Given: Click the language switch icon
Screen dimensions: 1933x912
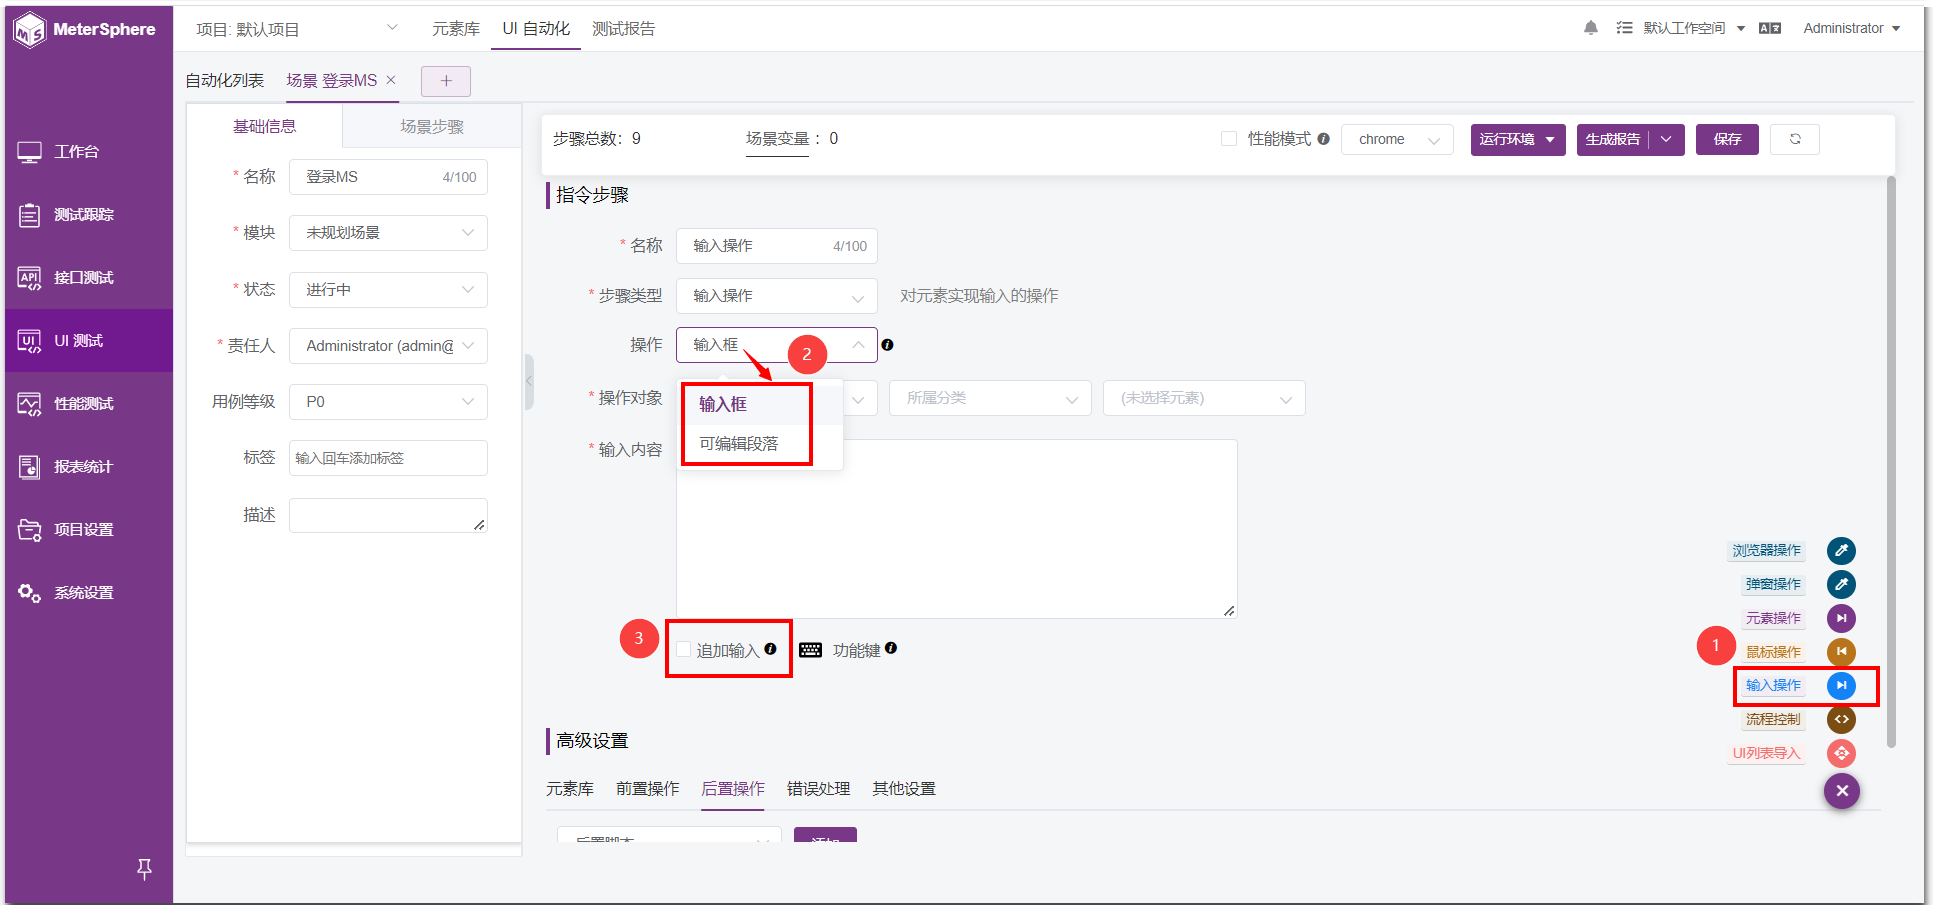Looking at the screenshot, I should tap(1770, 28).
